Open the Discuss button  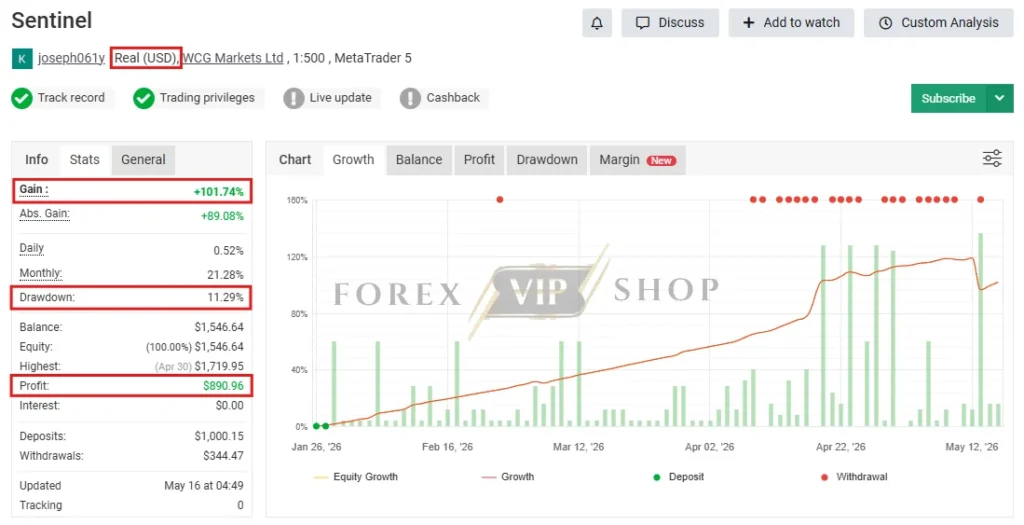click(670, 23)
